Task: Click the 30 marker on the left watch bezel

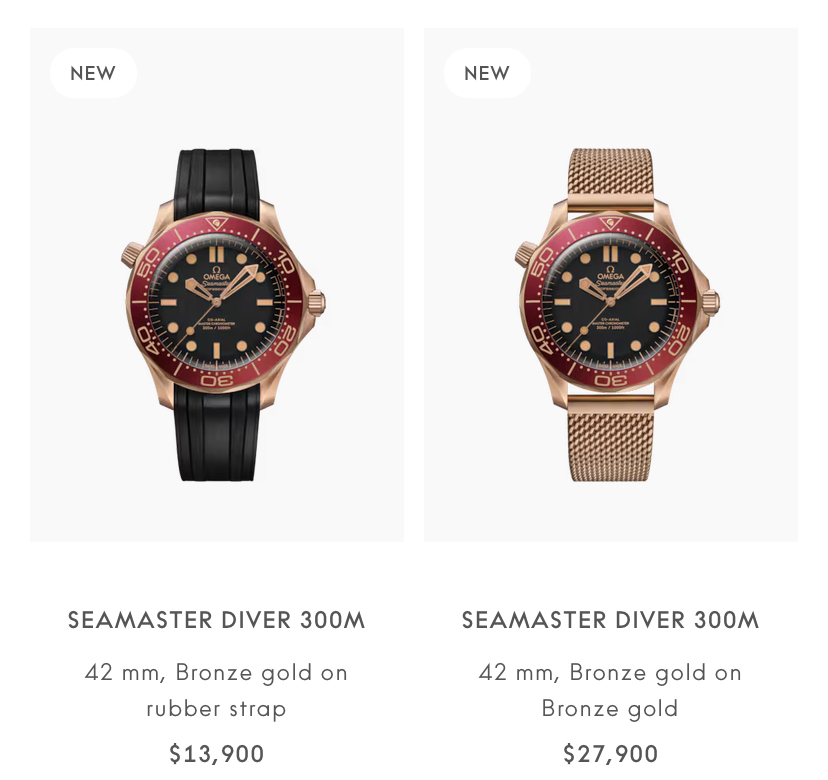Action: click(x=217, y=380)
